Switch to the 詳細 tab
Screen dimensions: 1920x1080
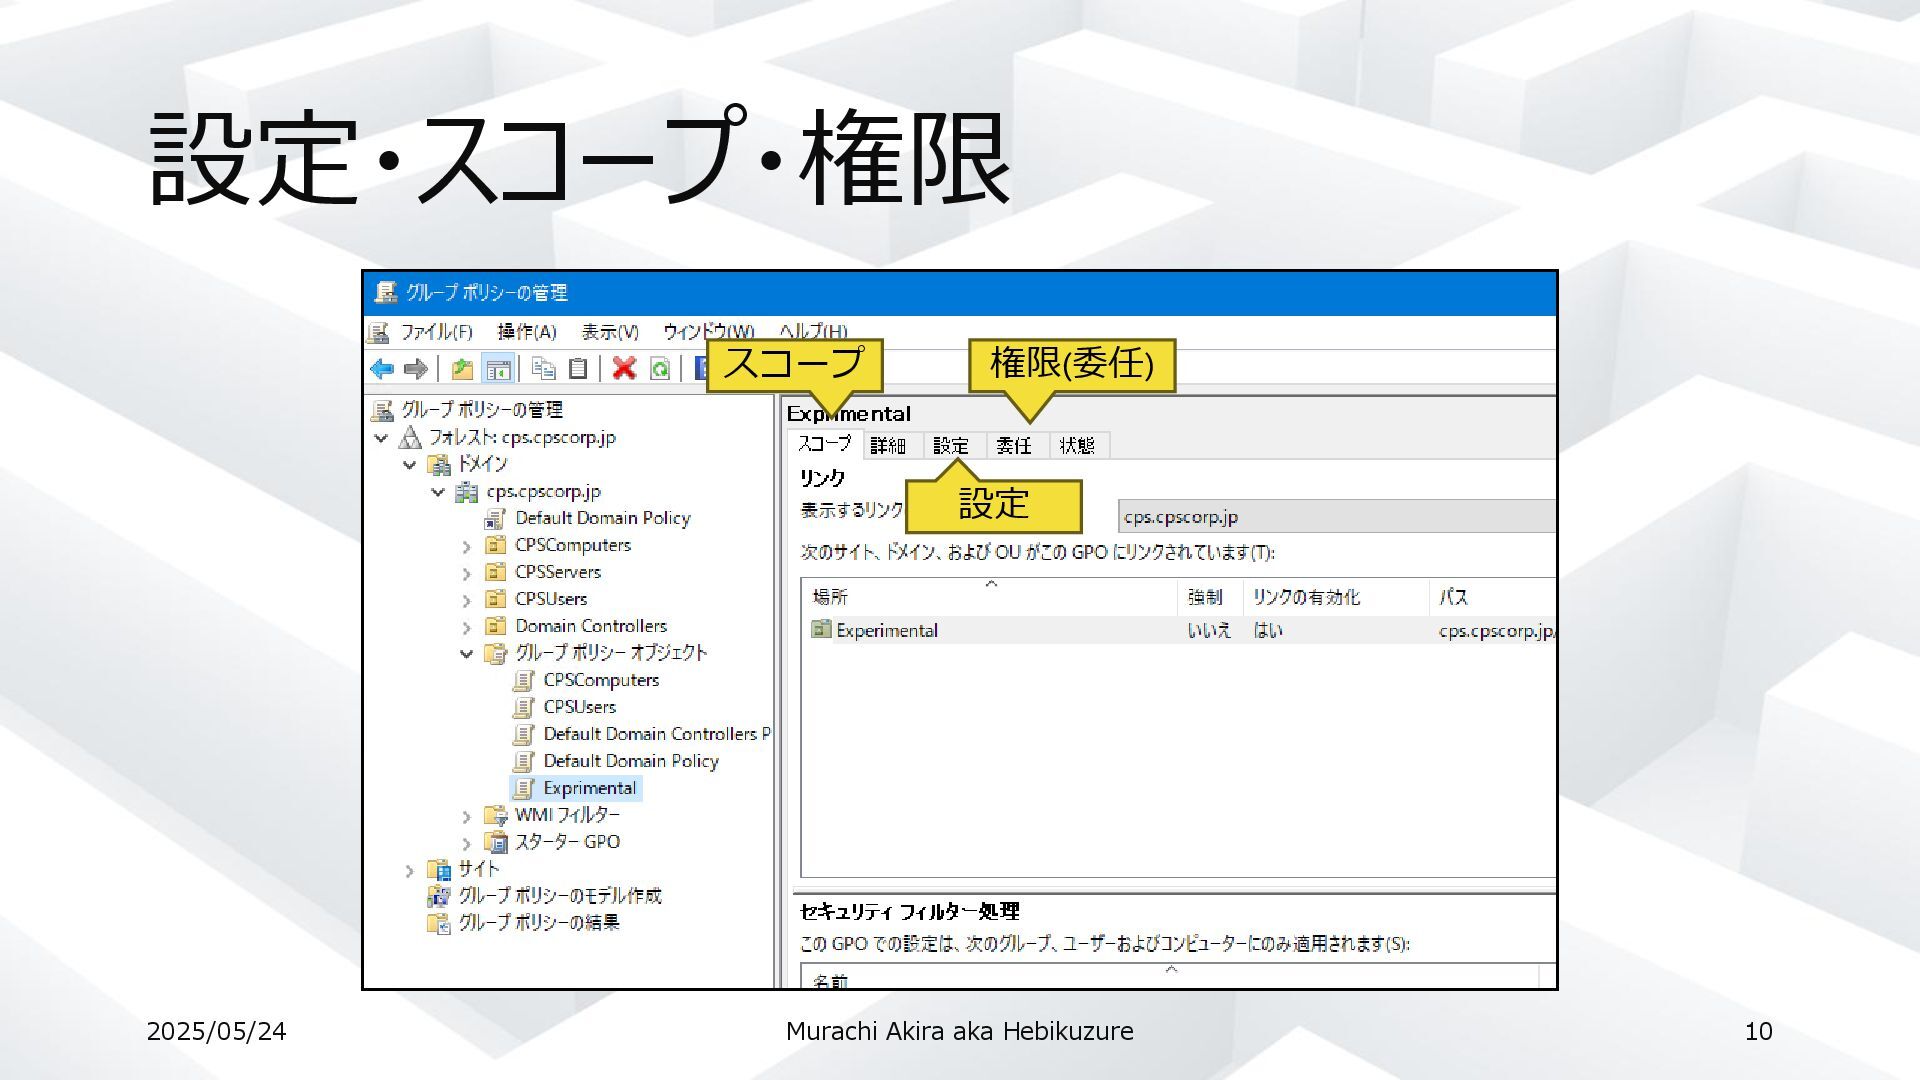tap(888, 446)
